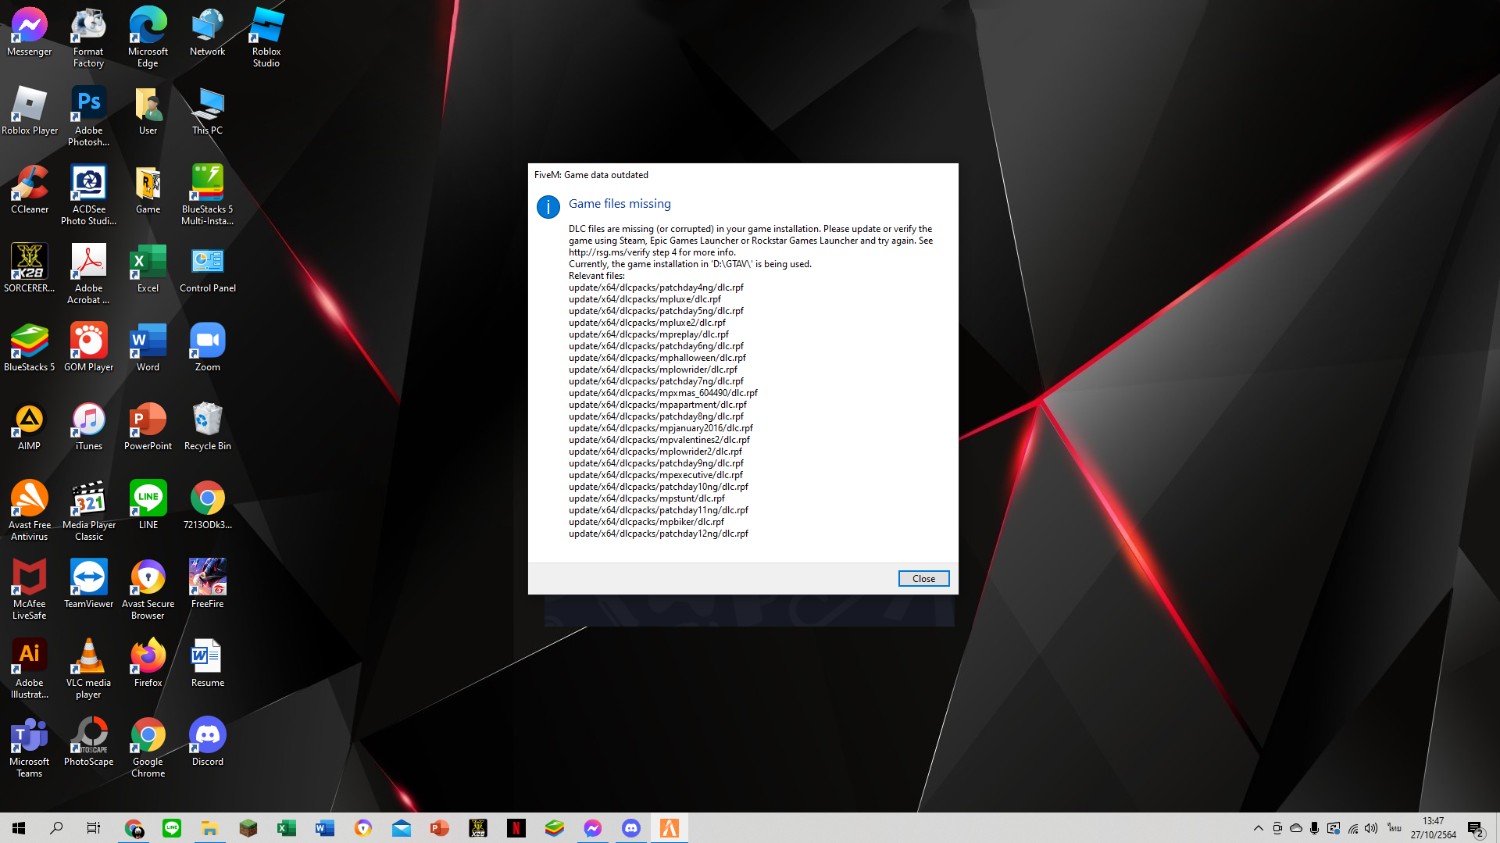Click the 'Game files missing' heading
Screen dimensions: 1500x843
[620, 204]
